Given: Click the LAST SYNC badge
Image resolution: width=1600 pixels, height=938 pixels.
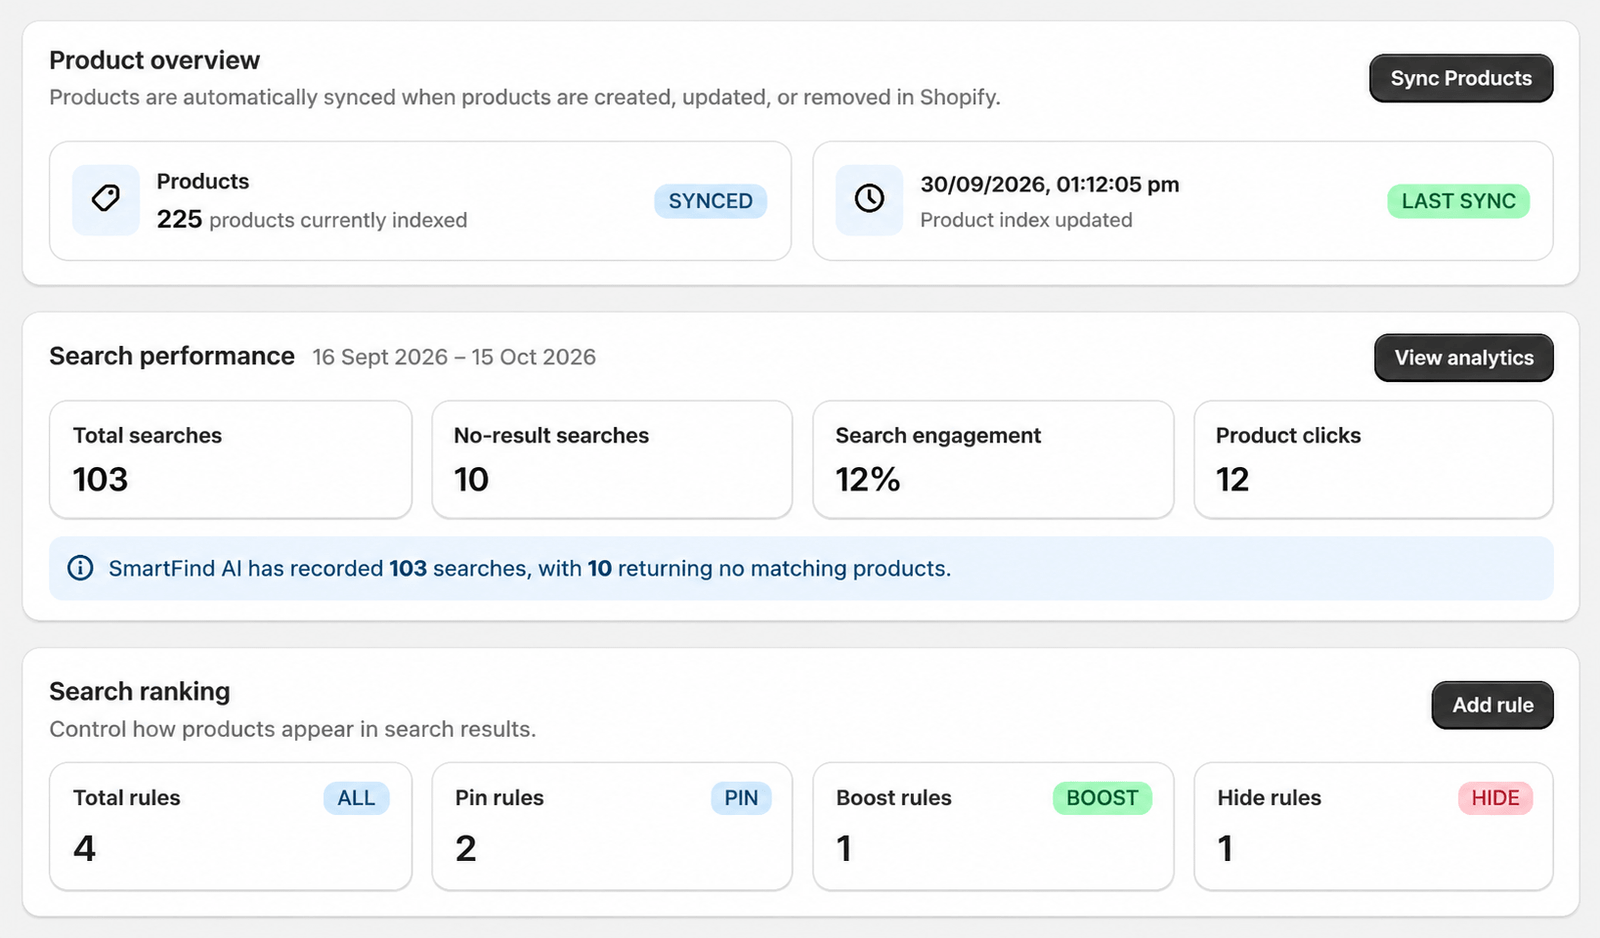Looking at the screenshot, I should coord(1458,201).
